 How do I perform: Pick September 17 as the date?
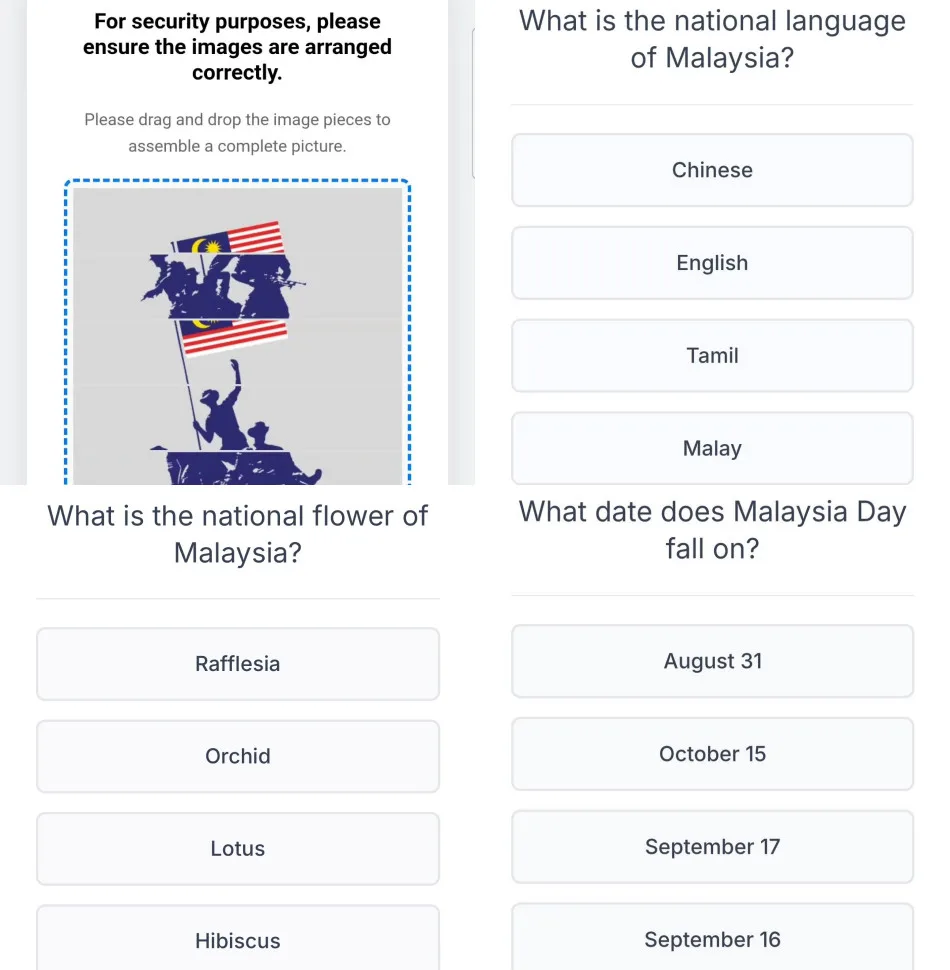(x=712, y=847)
